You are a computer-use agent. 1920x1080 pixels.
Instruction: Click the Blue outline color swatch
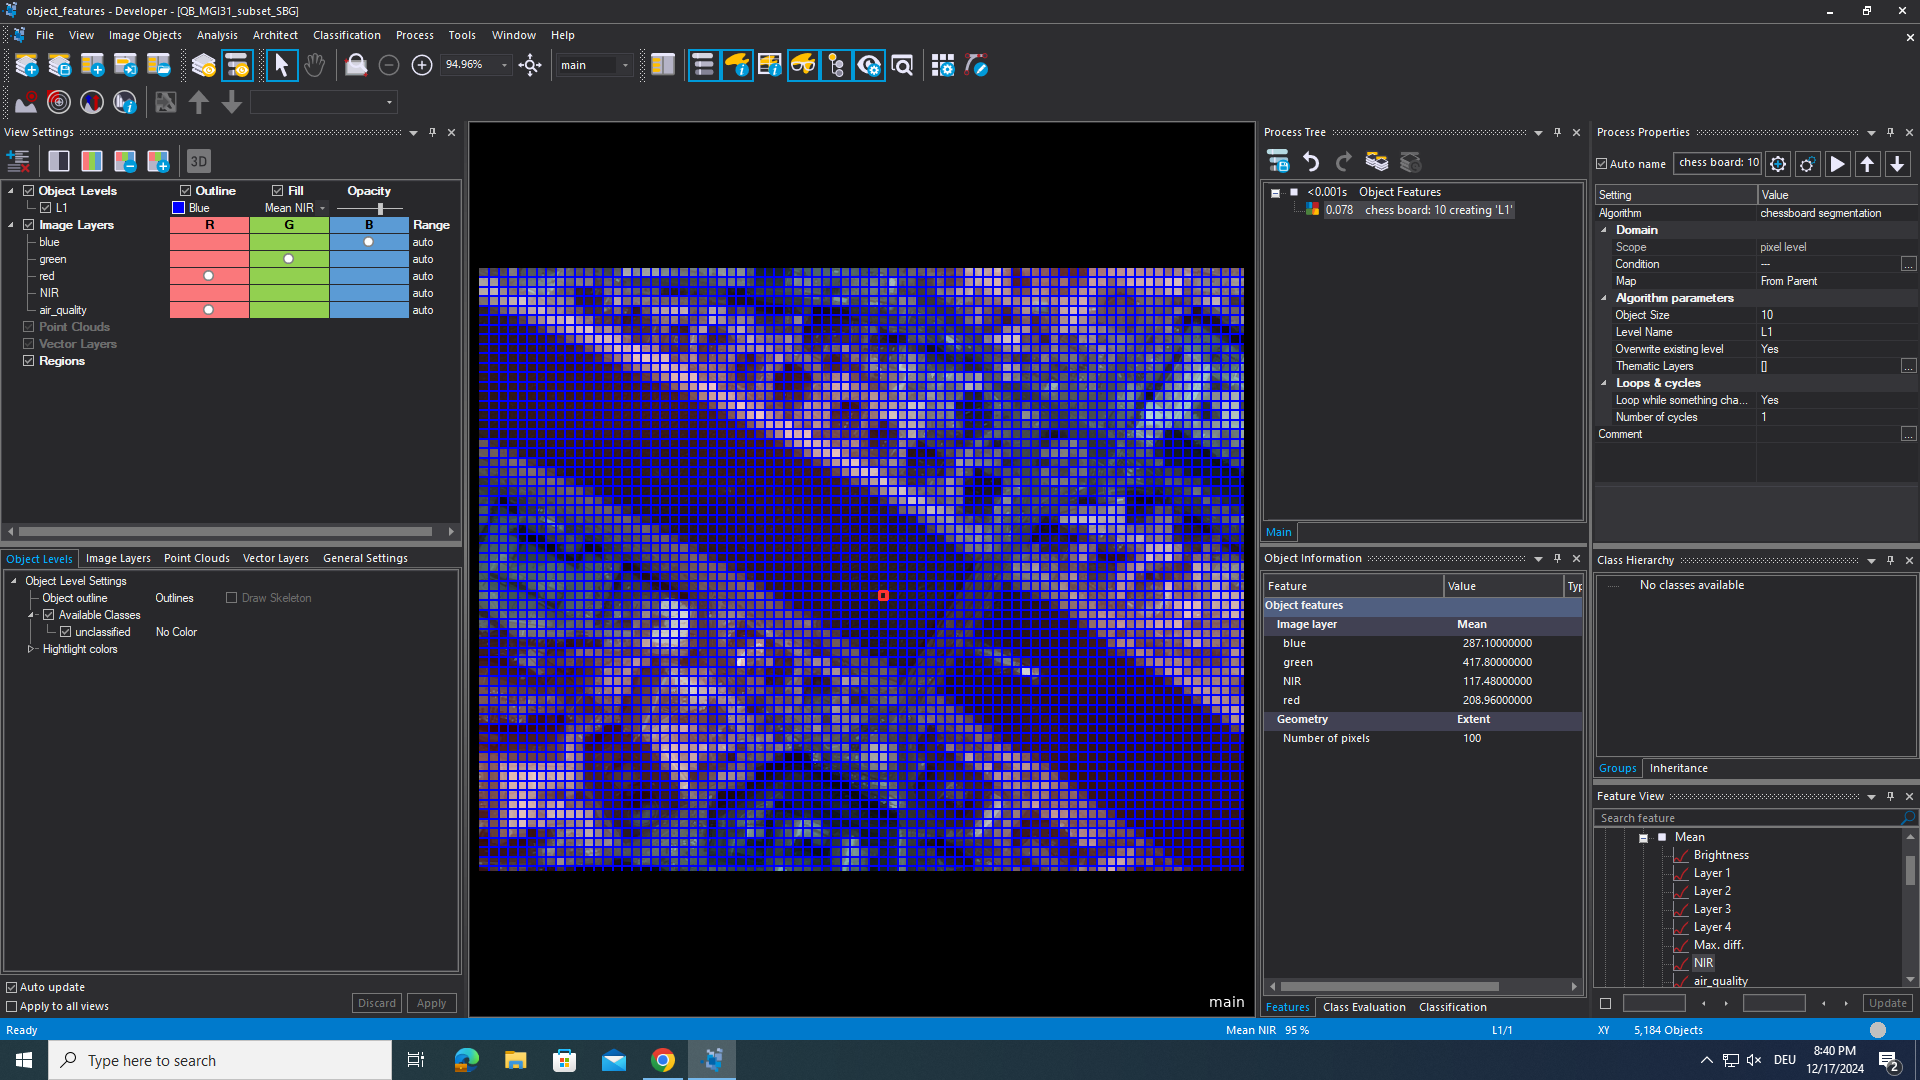(x=179, y=209)
